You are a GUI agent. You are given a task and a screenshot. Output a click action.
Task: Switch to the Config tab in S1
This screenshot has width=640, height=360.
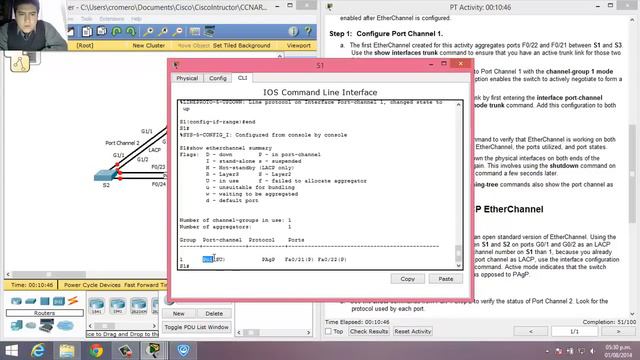tap(218, 78)
